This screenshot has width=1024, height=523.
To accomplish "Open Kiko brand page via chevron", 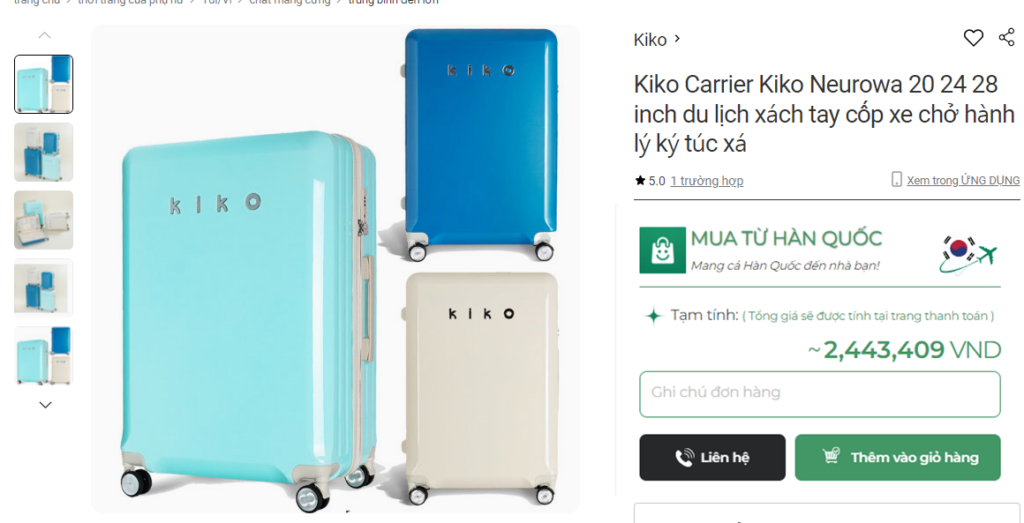I will (x=677, y=39).
